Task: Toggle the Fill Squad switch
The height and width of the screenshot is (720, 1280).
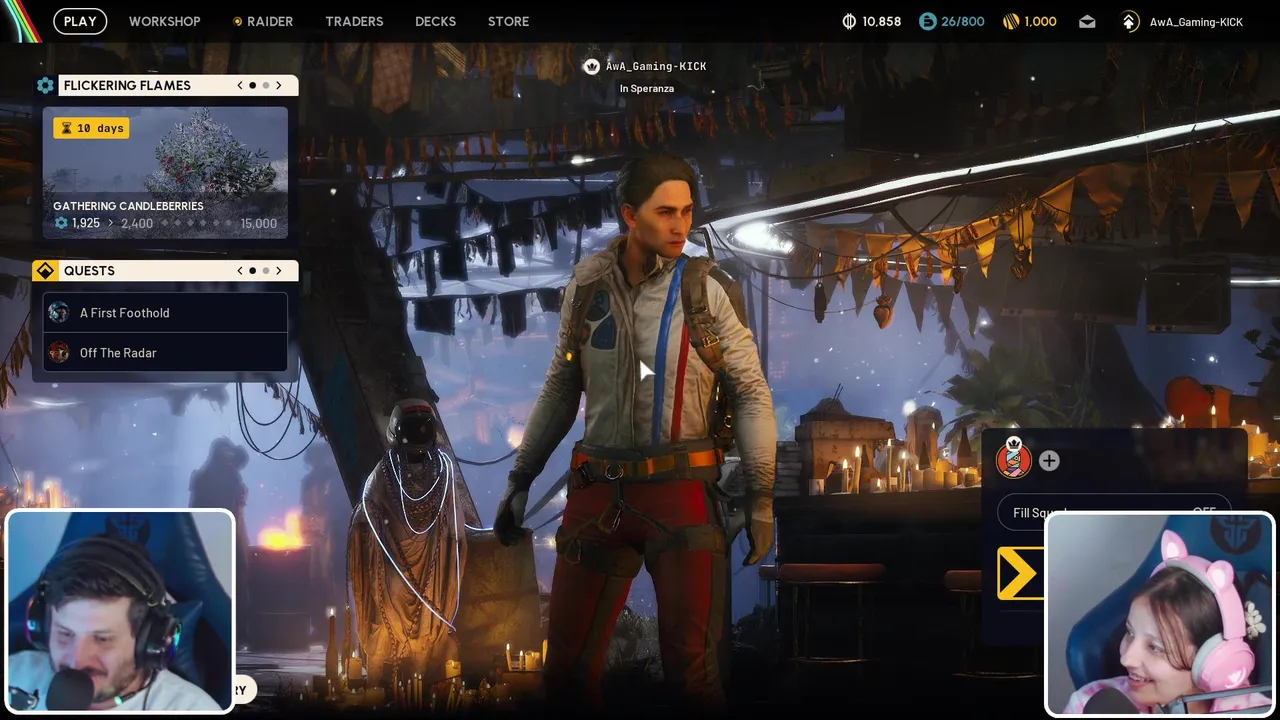Action: (x=1114, y=513)
